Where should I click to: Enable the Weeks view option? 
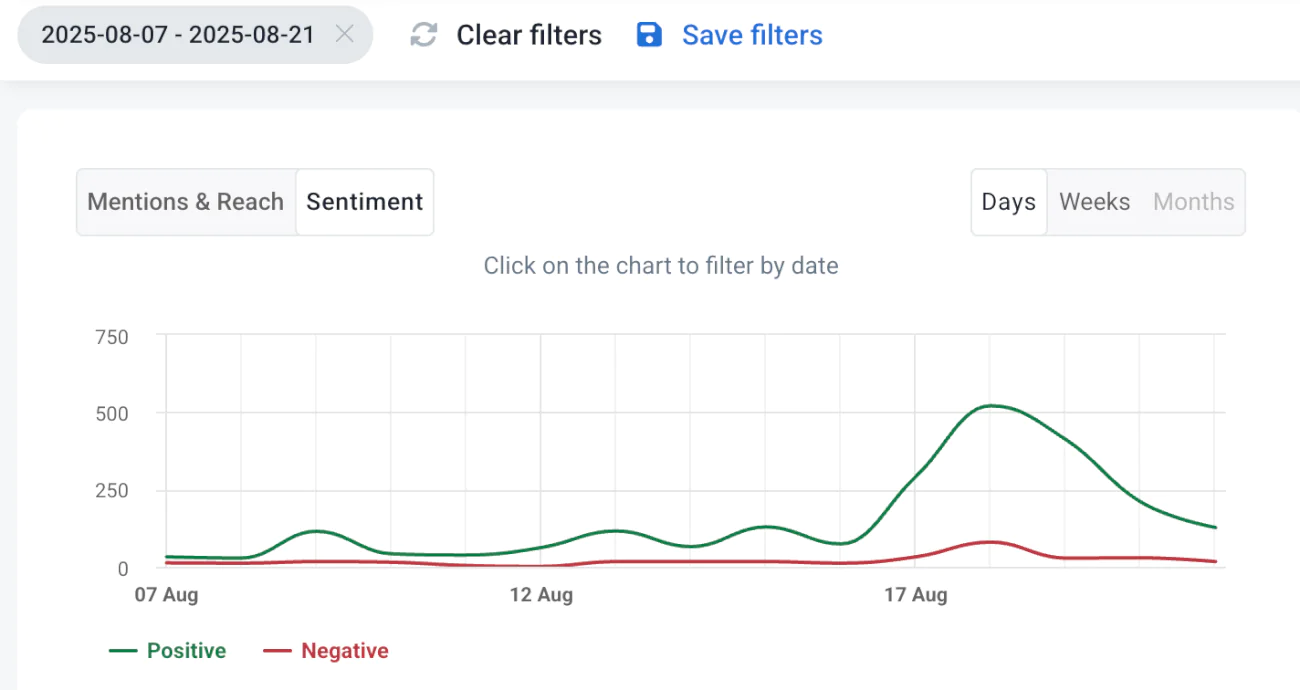tap(1094, 202)
